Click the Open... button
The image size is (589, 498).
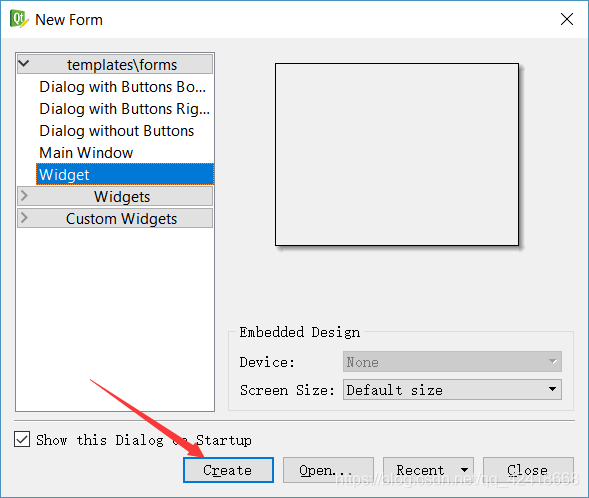tap(328, 470)
